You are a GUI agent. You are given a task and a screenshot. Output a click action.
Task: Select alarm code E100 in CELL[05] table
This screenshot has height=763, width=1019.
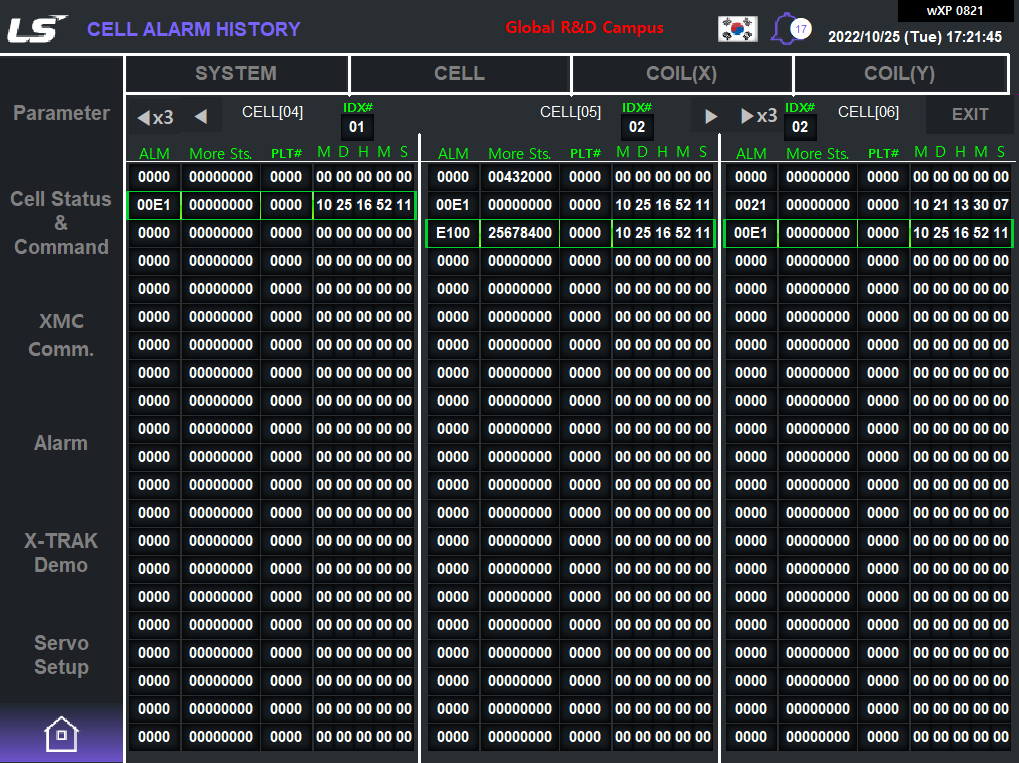(453, 233)
